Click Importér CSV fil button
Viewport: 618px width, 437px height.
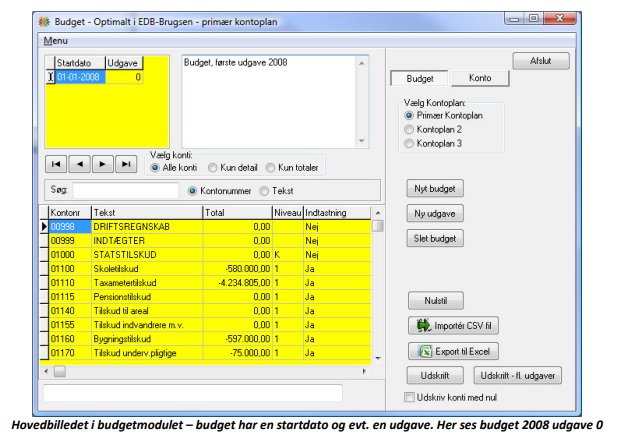coord(453,326)
